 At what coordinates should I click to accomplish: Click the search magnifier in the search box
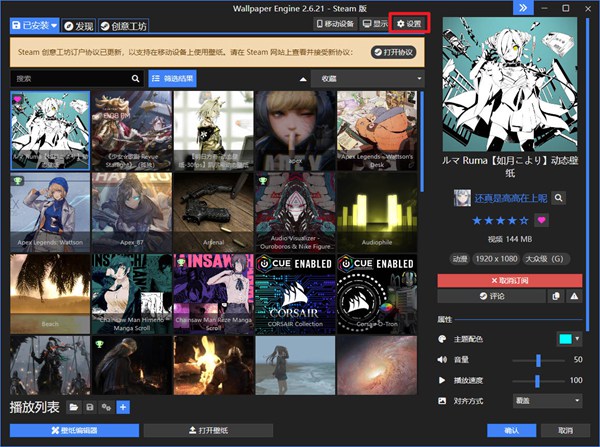click(x=136, y=78)
